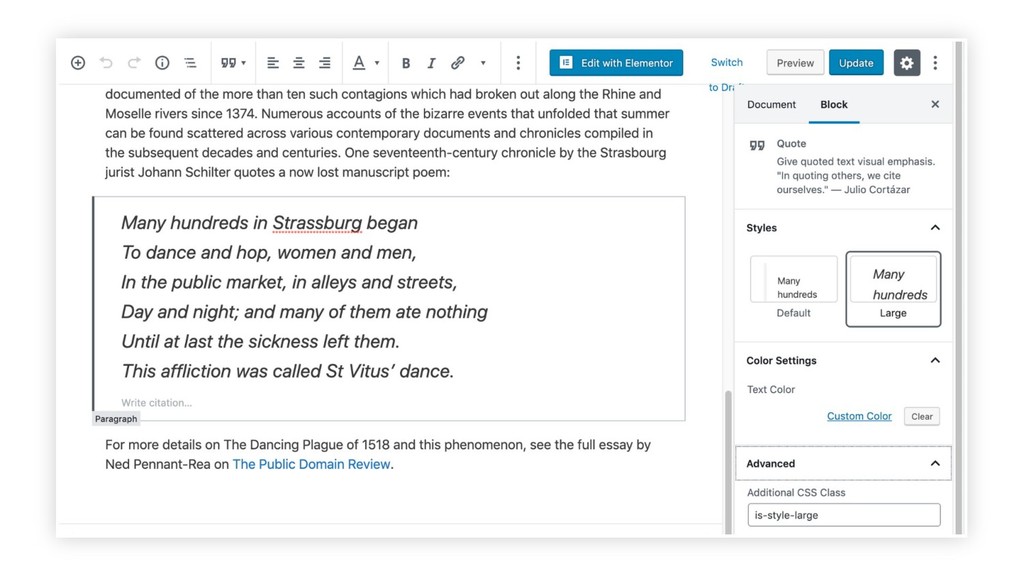
Task: Click the Undo arrow icon
Action: click(106, 63)
